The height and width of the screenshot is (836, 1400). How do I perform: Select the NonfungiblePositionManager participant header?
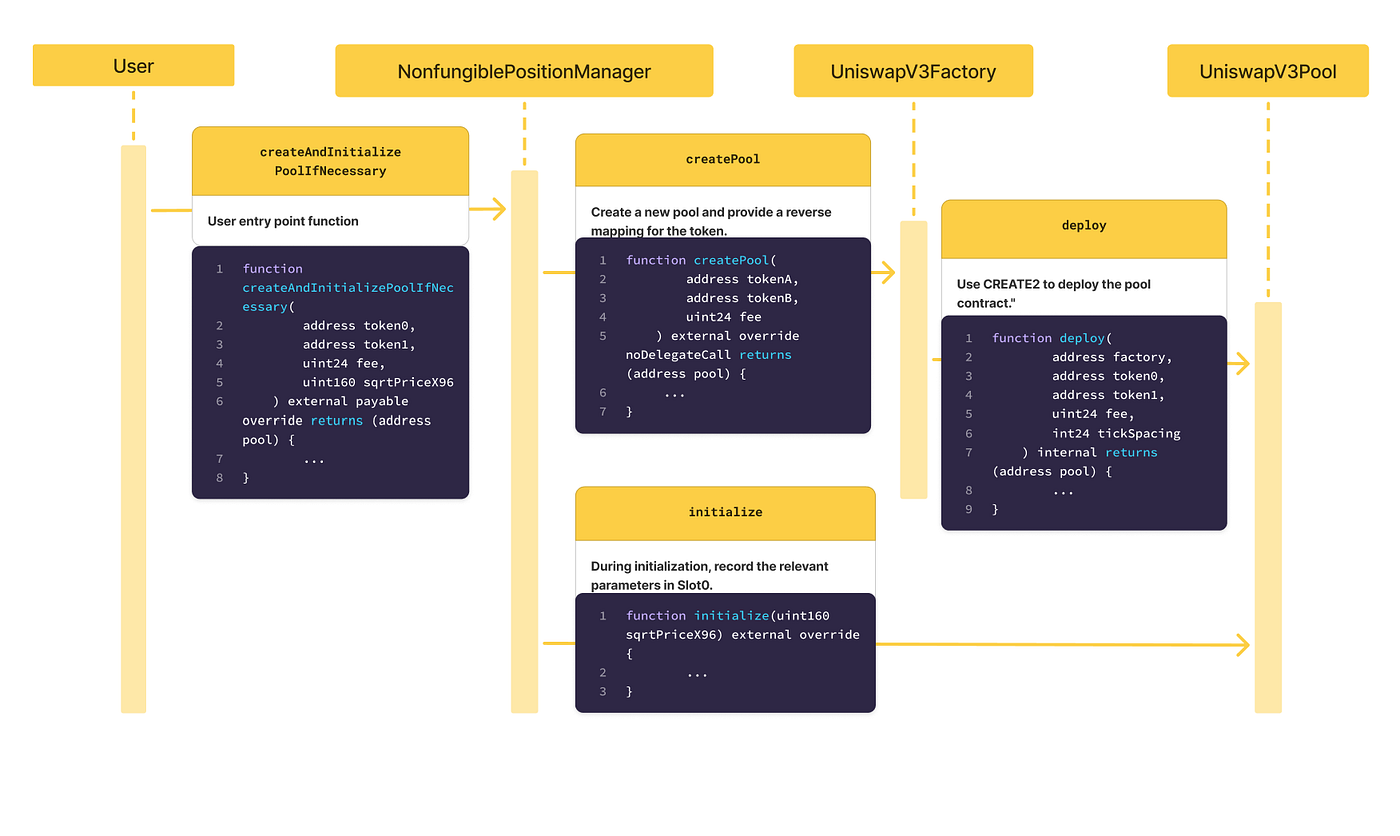point(524,71)
